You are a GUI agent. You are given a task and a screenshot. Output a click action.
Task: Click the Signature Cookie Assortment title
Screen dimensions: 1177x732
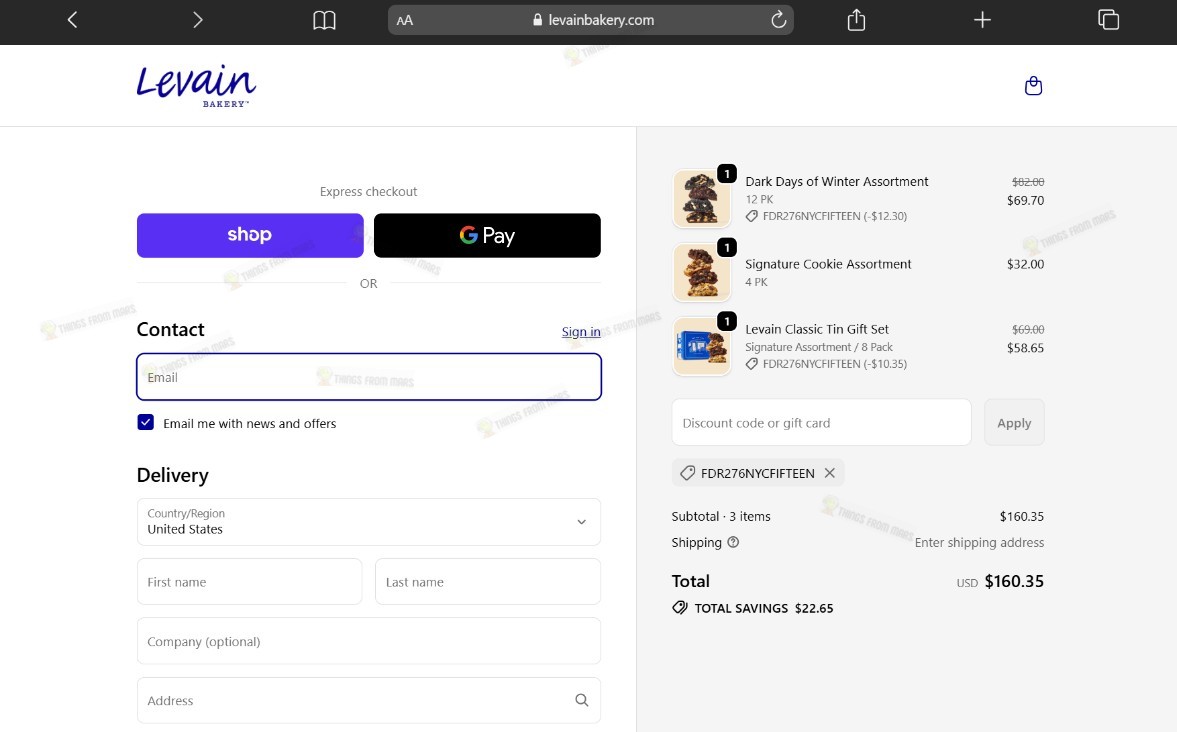(x=828, y=264)
